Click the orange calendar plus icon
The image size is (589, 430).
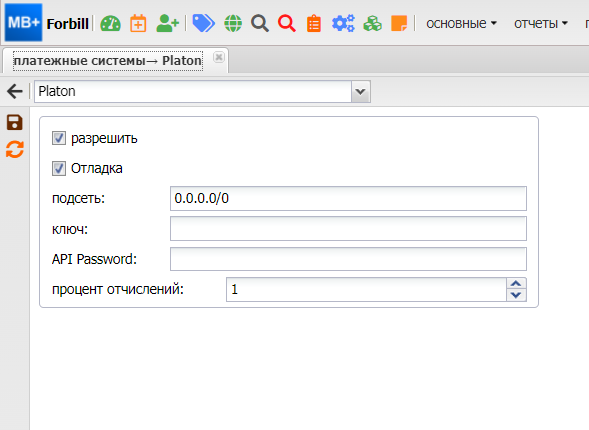click(138, 23)
